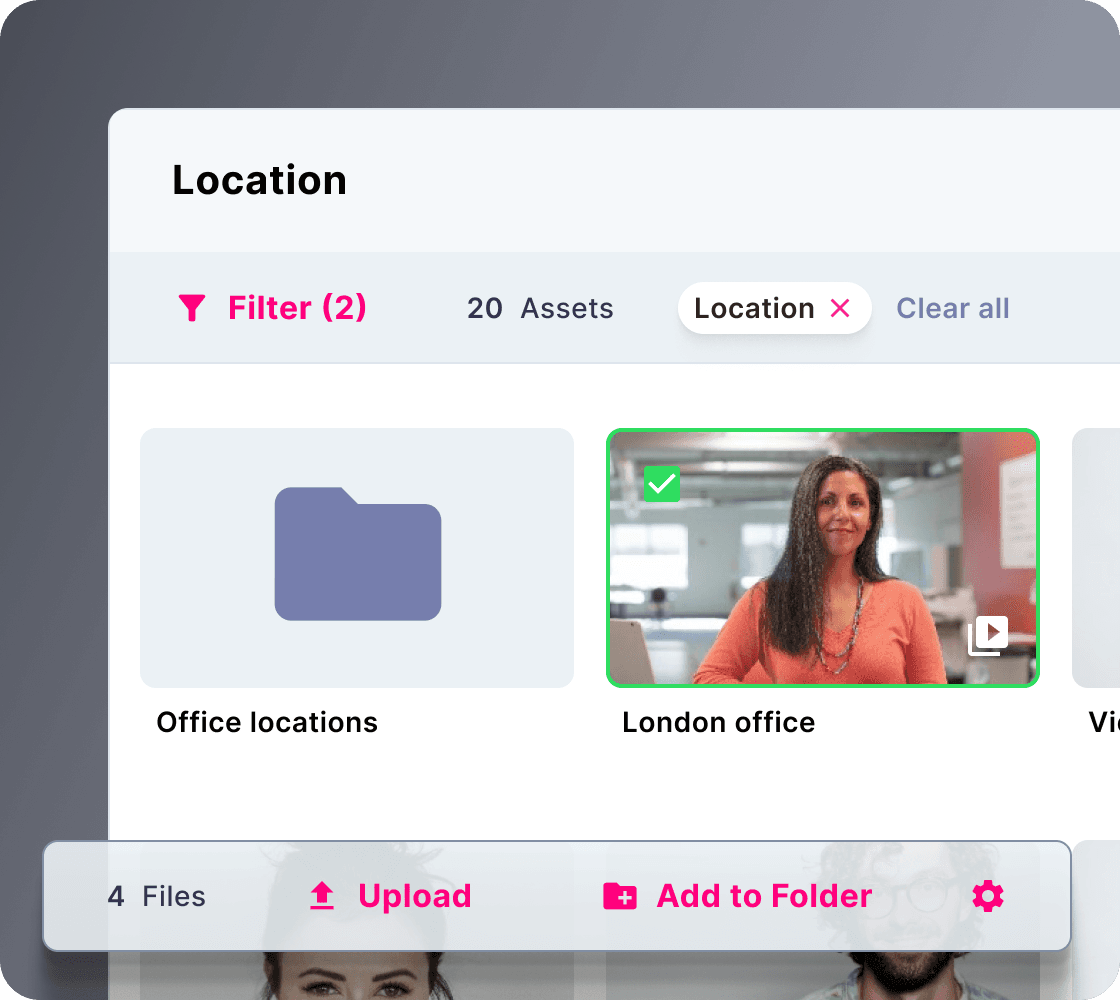Click the upload arrow icon
The height and width of the screenshot is (1000, 1120).
point(321,896)
